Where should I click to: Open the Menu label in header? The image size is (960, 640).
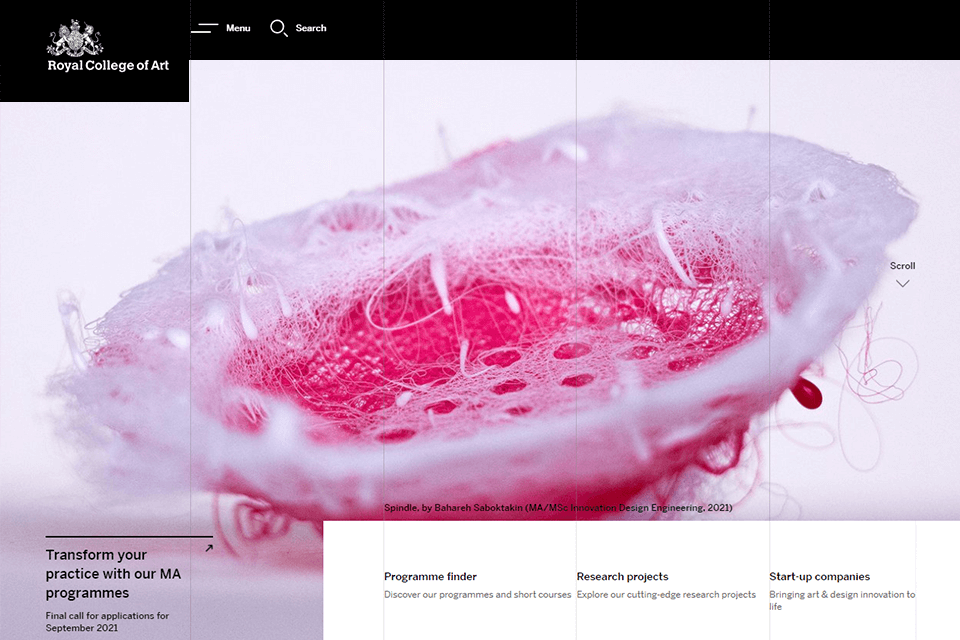point(238,28)
